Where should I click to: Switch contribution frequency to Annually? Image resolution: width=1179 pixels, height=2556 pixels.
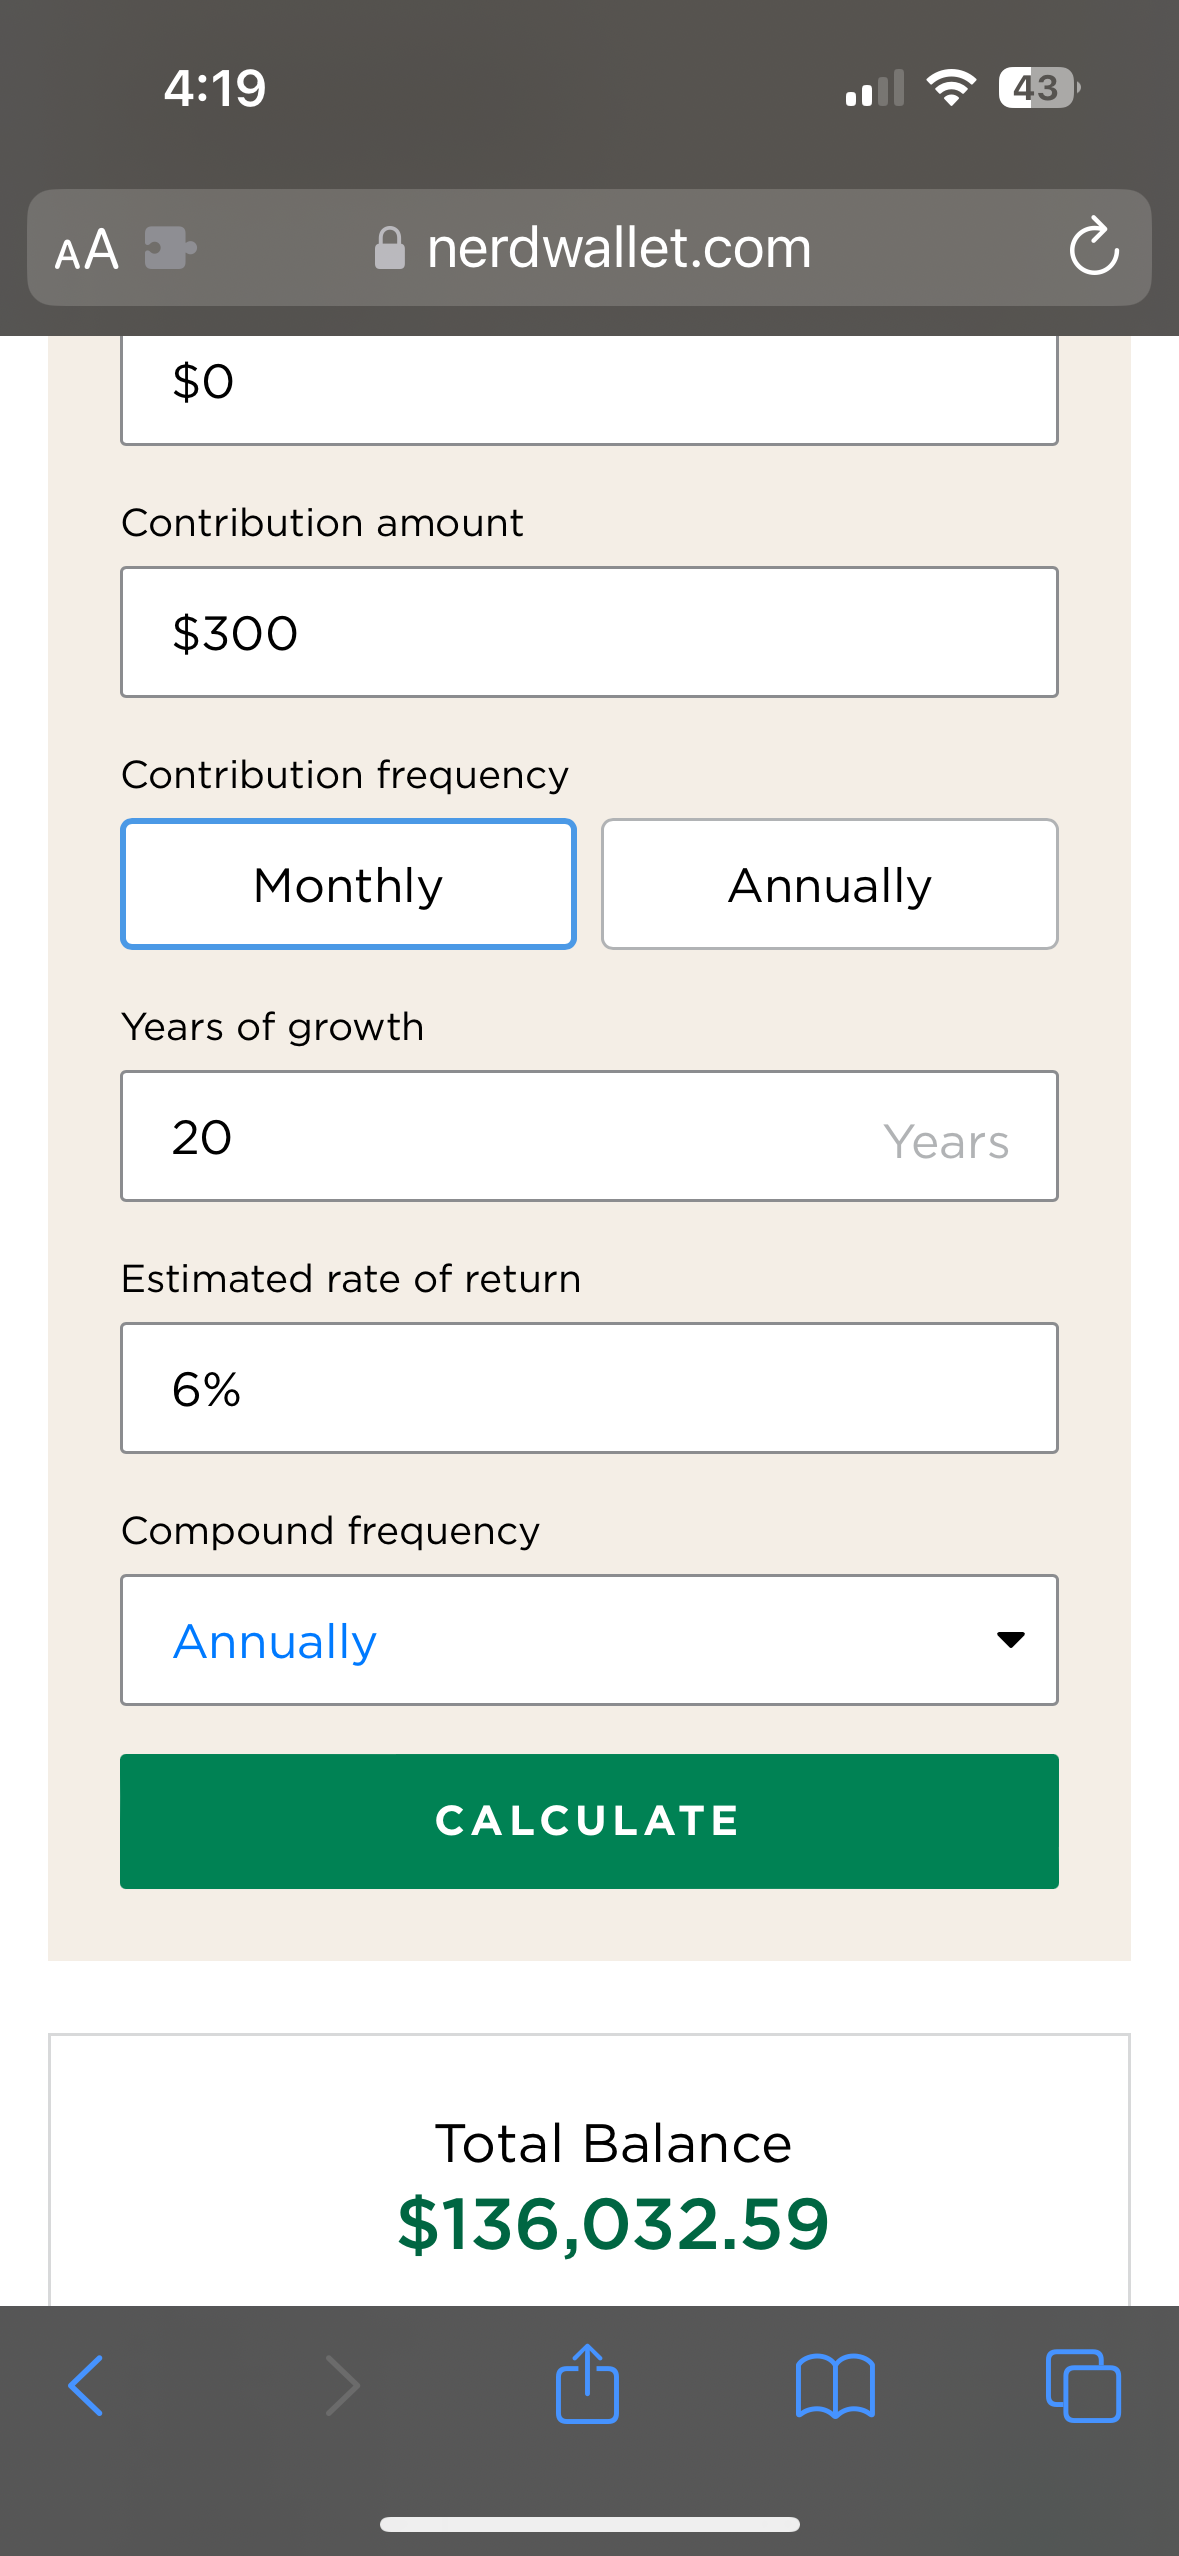(x=829, y=885)
